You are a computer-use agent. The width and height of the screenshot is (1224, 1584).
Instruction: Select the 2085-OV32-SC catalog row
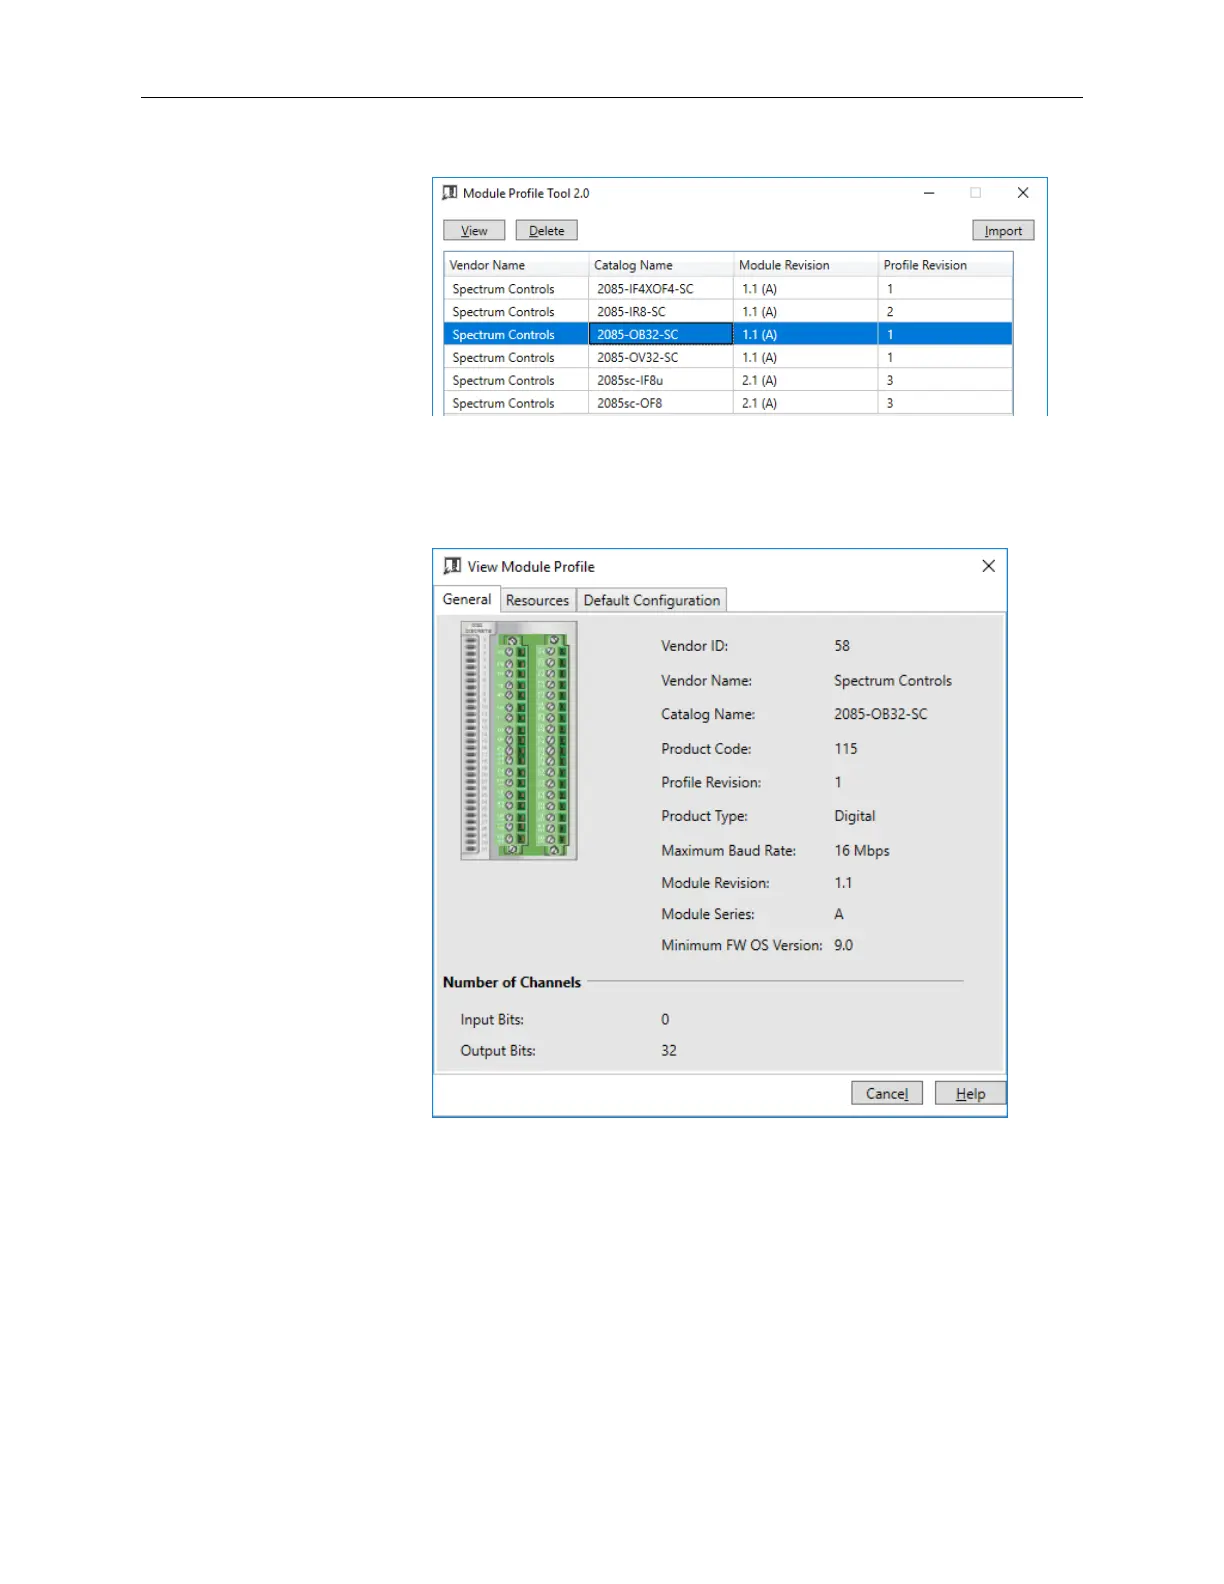pos(728,358)
